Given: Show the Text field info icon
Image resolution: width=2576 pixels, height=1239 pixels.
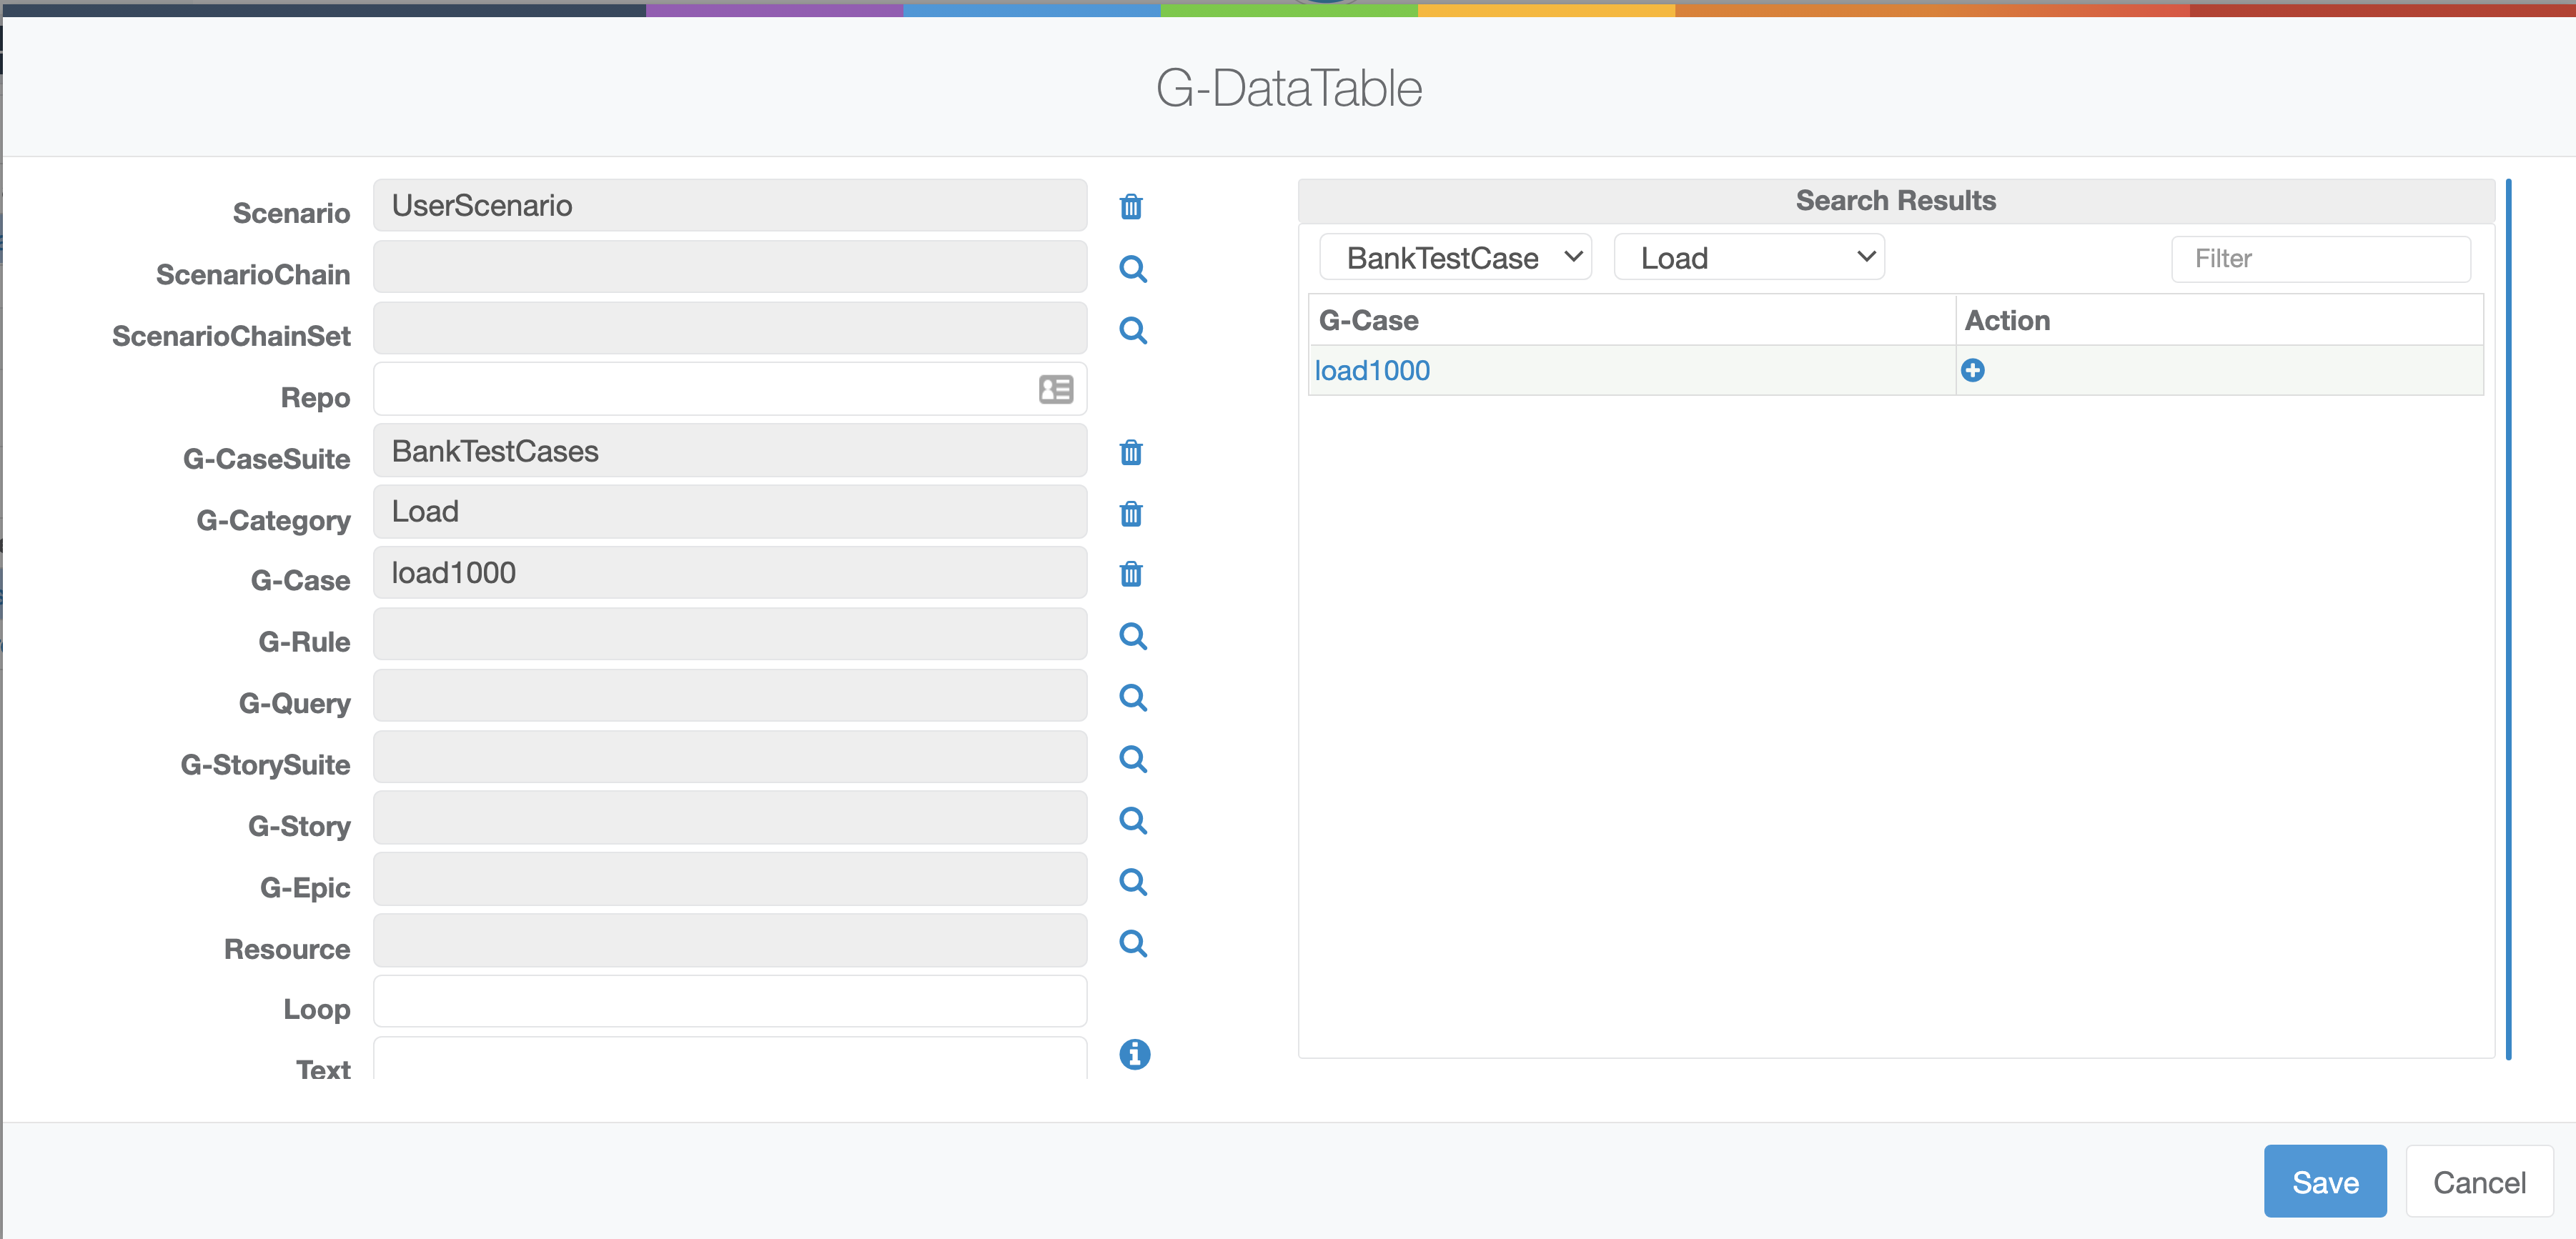Looking at the screenshot, I should [1134, 1054].
